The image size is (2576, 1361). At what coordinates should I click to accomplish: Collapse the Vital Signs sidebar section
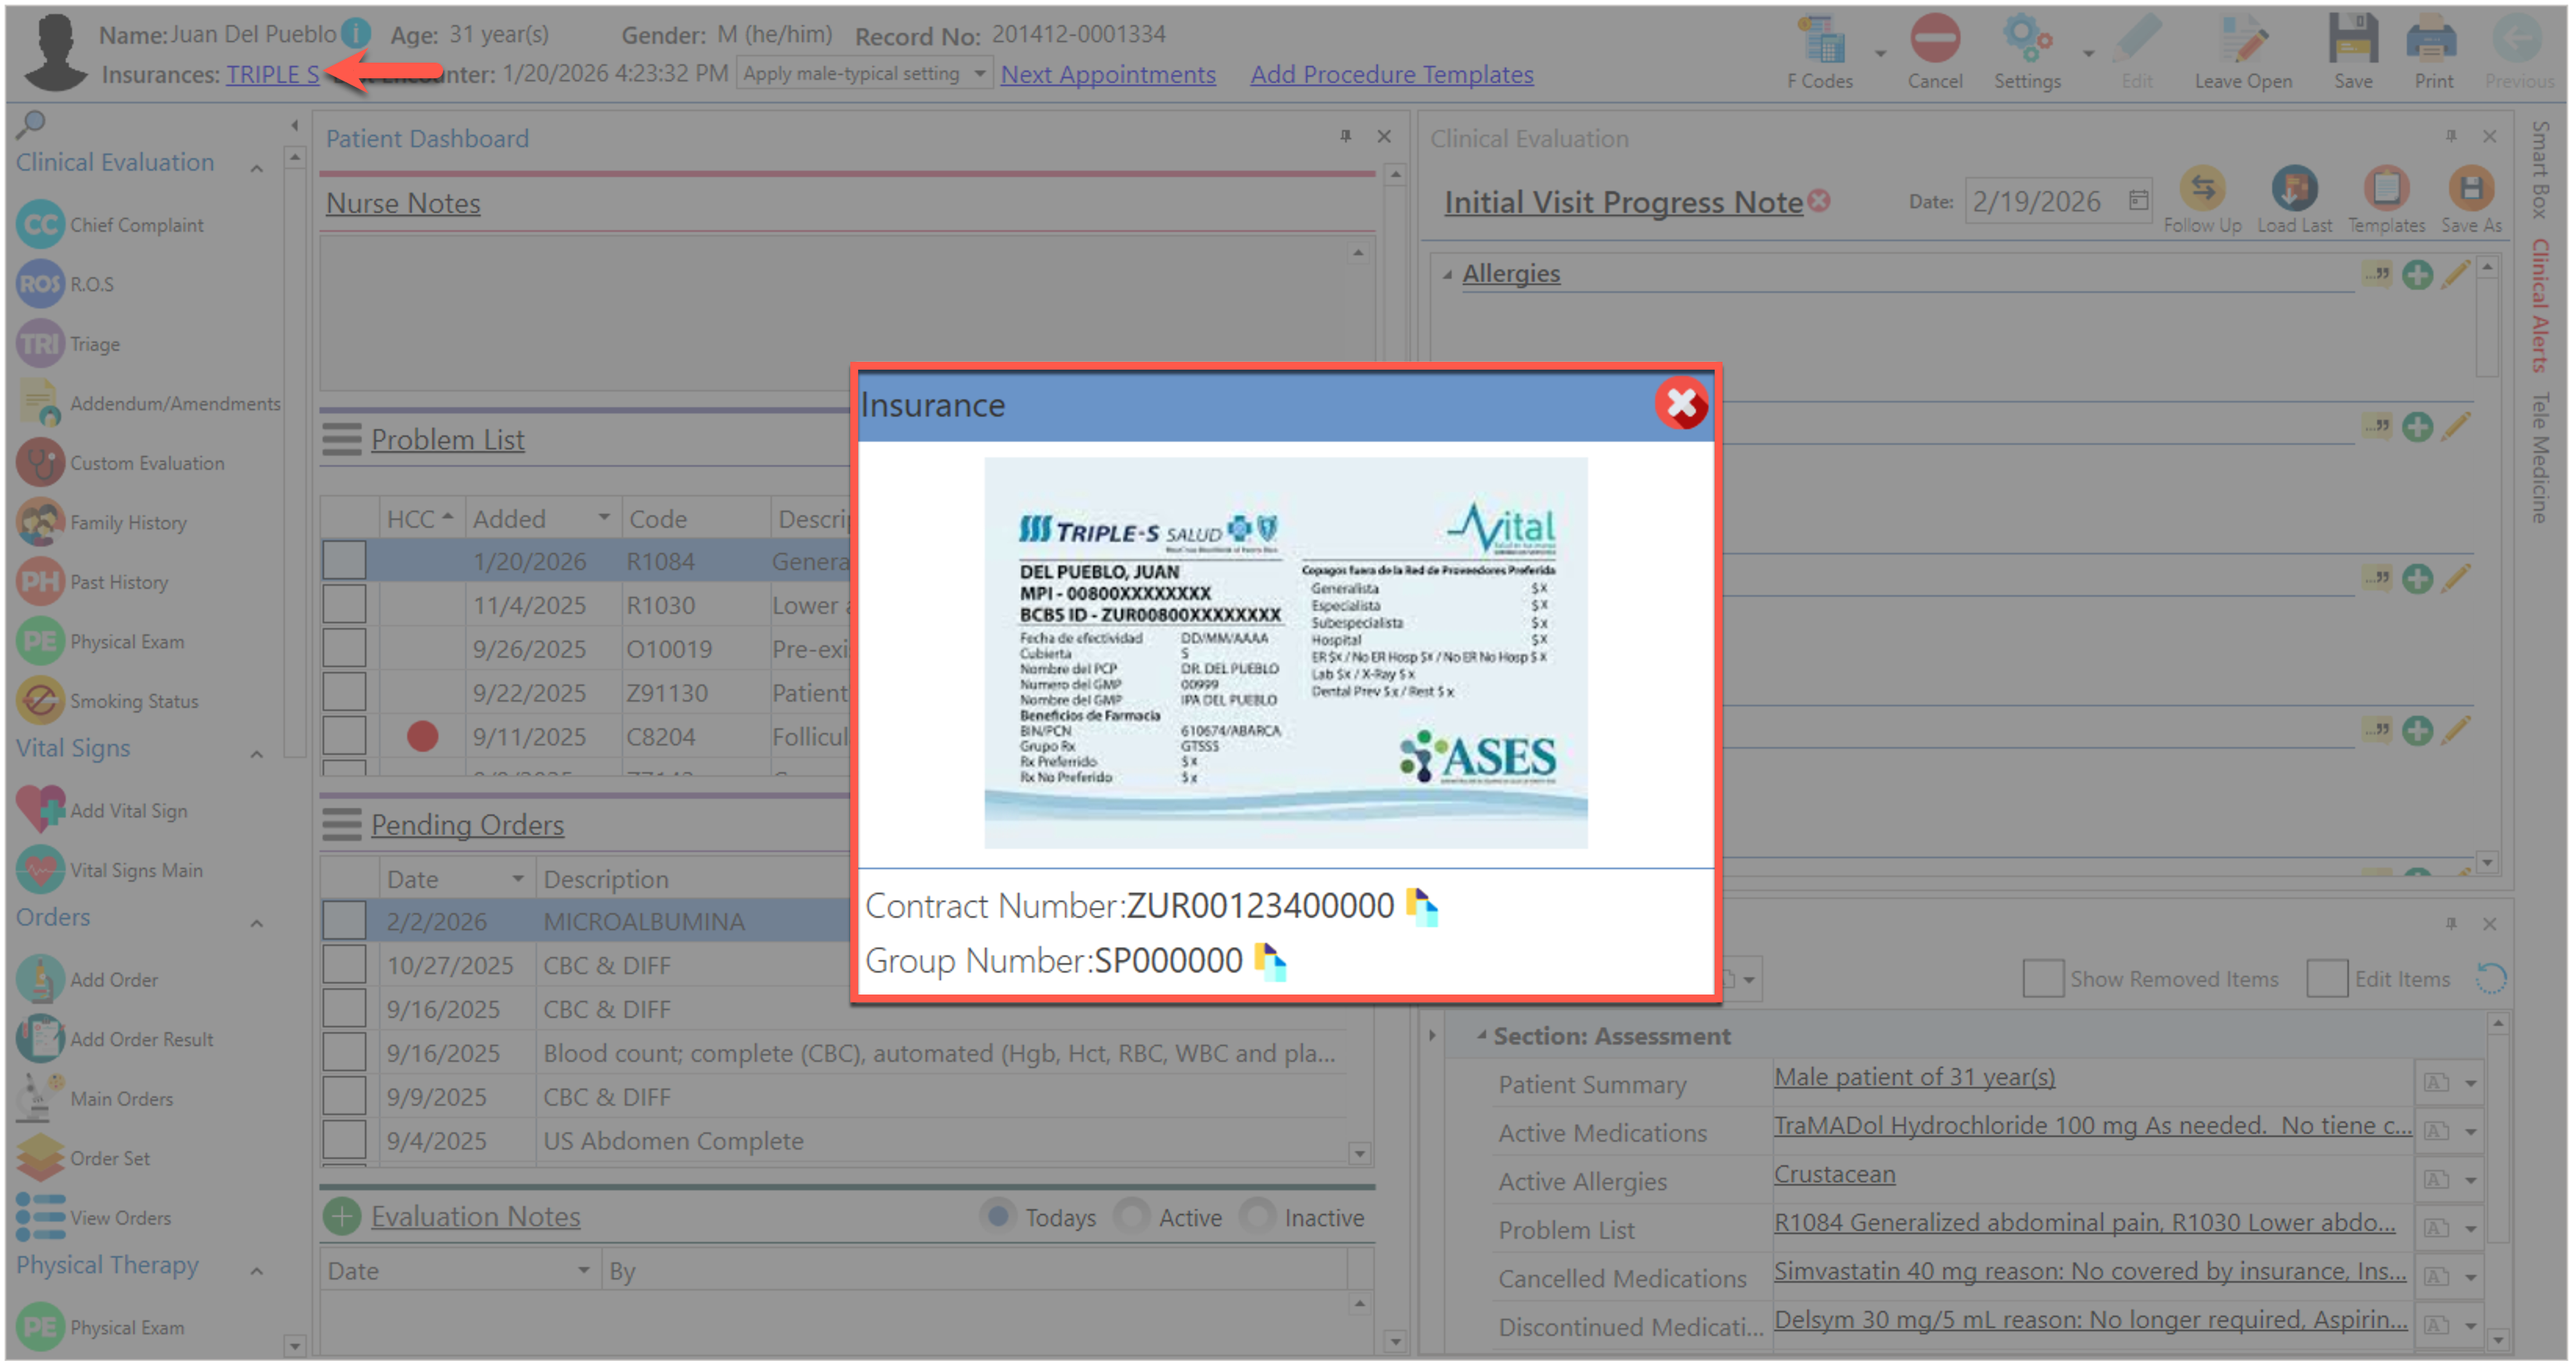point(257,753)
